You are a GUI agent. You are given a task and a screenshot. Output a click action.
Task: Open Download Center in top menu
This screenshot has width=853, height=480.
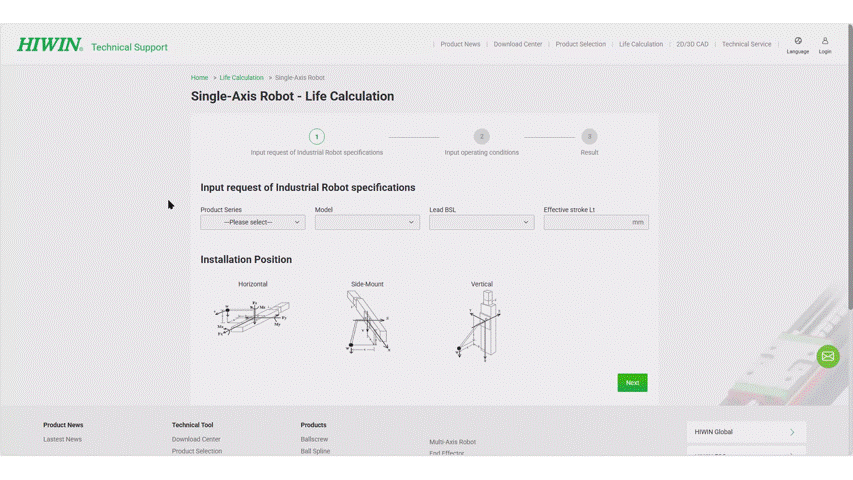[x=517, y=44]
